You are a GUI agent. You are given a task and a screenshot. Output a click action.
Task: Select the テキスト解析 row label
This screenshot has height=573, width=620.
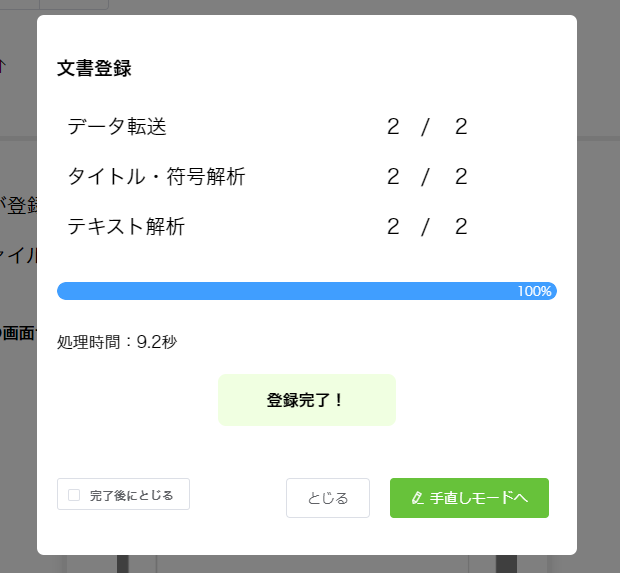(x=126, y=227)
